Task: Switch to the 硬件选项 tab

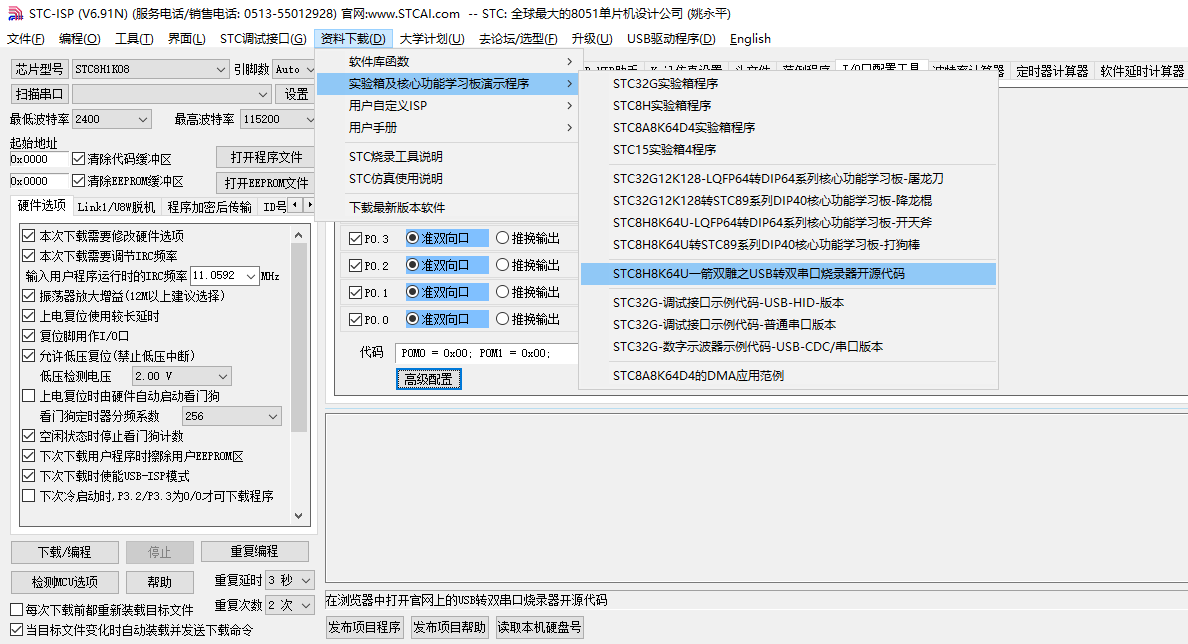Action: [x=42, y=205]
